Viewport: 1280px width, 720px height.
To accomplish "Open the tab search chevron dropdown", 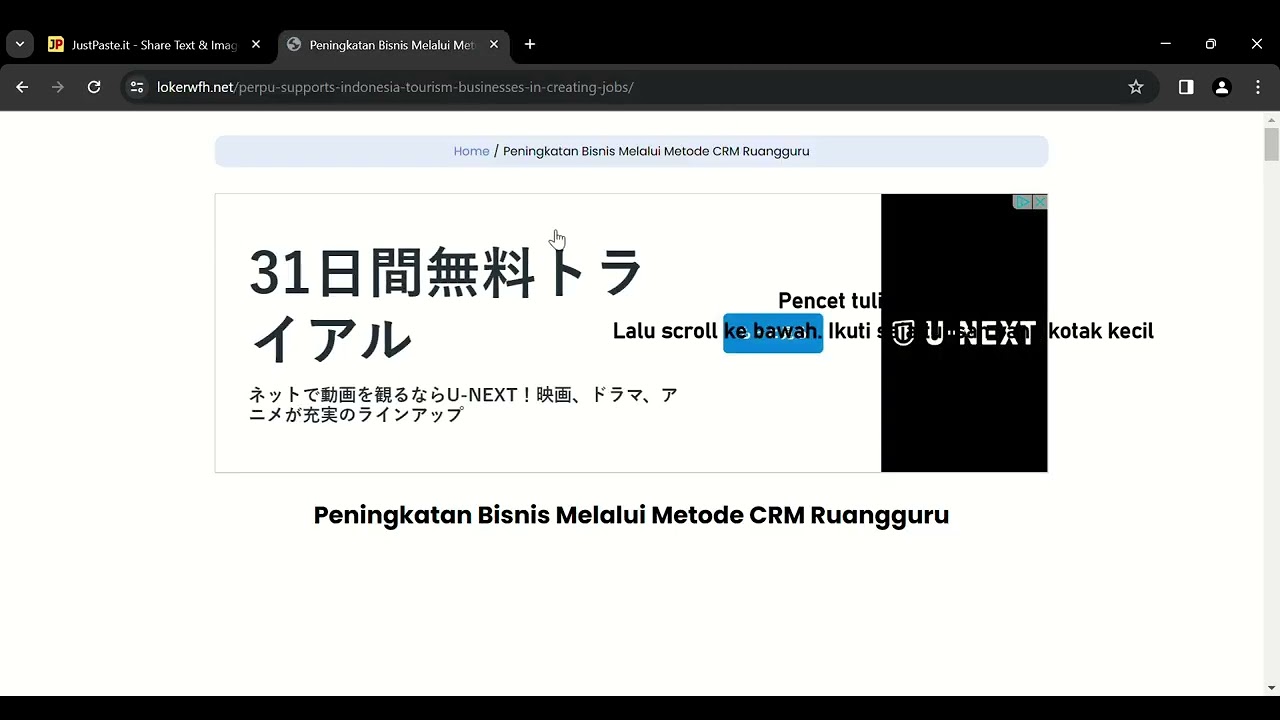I will tap(20, 44).
